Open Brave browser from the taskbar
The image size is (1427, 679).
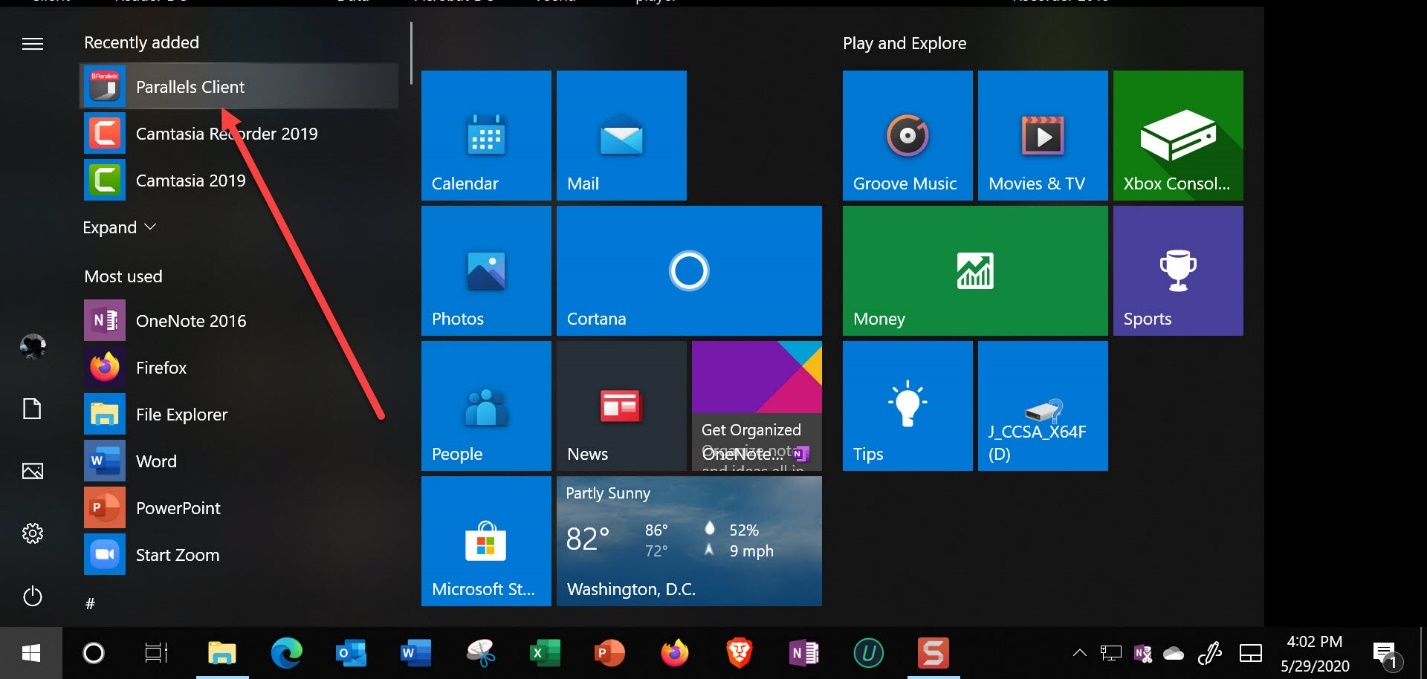[738, 654]
